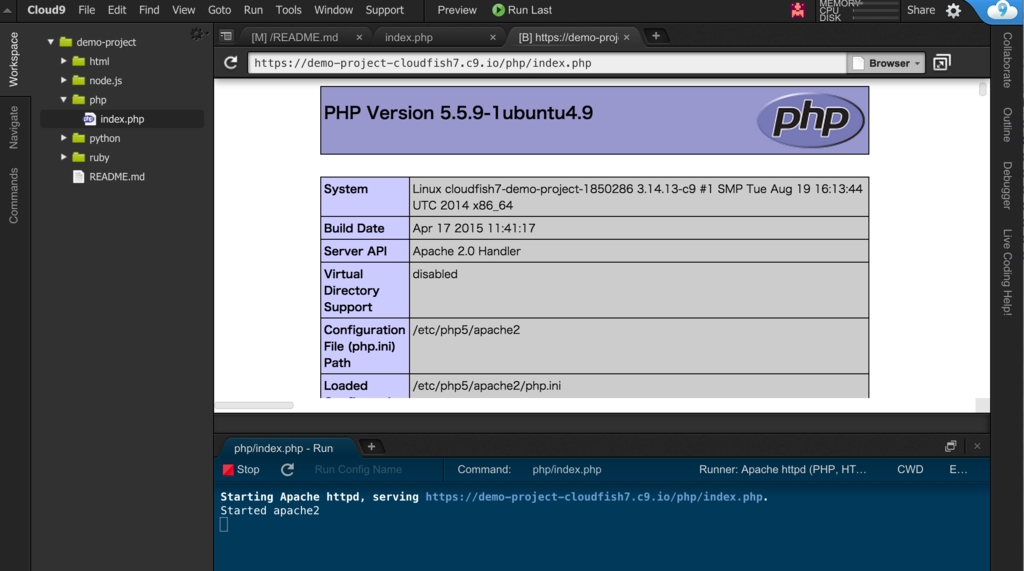Select index.php in the file tree
Screen dimensions: 1024x571
[x=122, y=119]
